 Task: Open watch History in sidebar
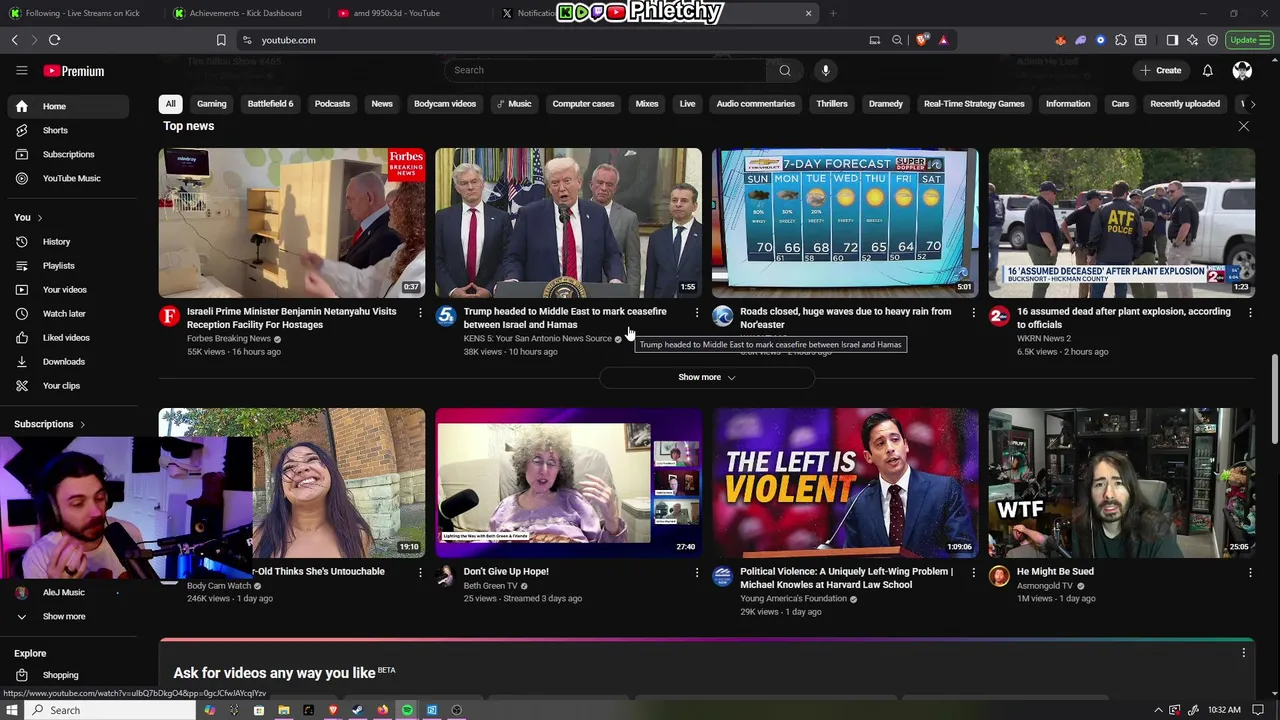tap(68, 241)
